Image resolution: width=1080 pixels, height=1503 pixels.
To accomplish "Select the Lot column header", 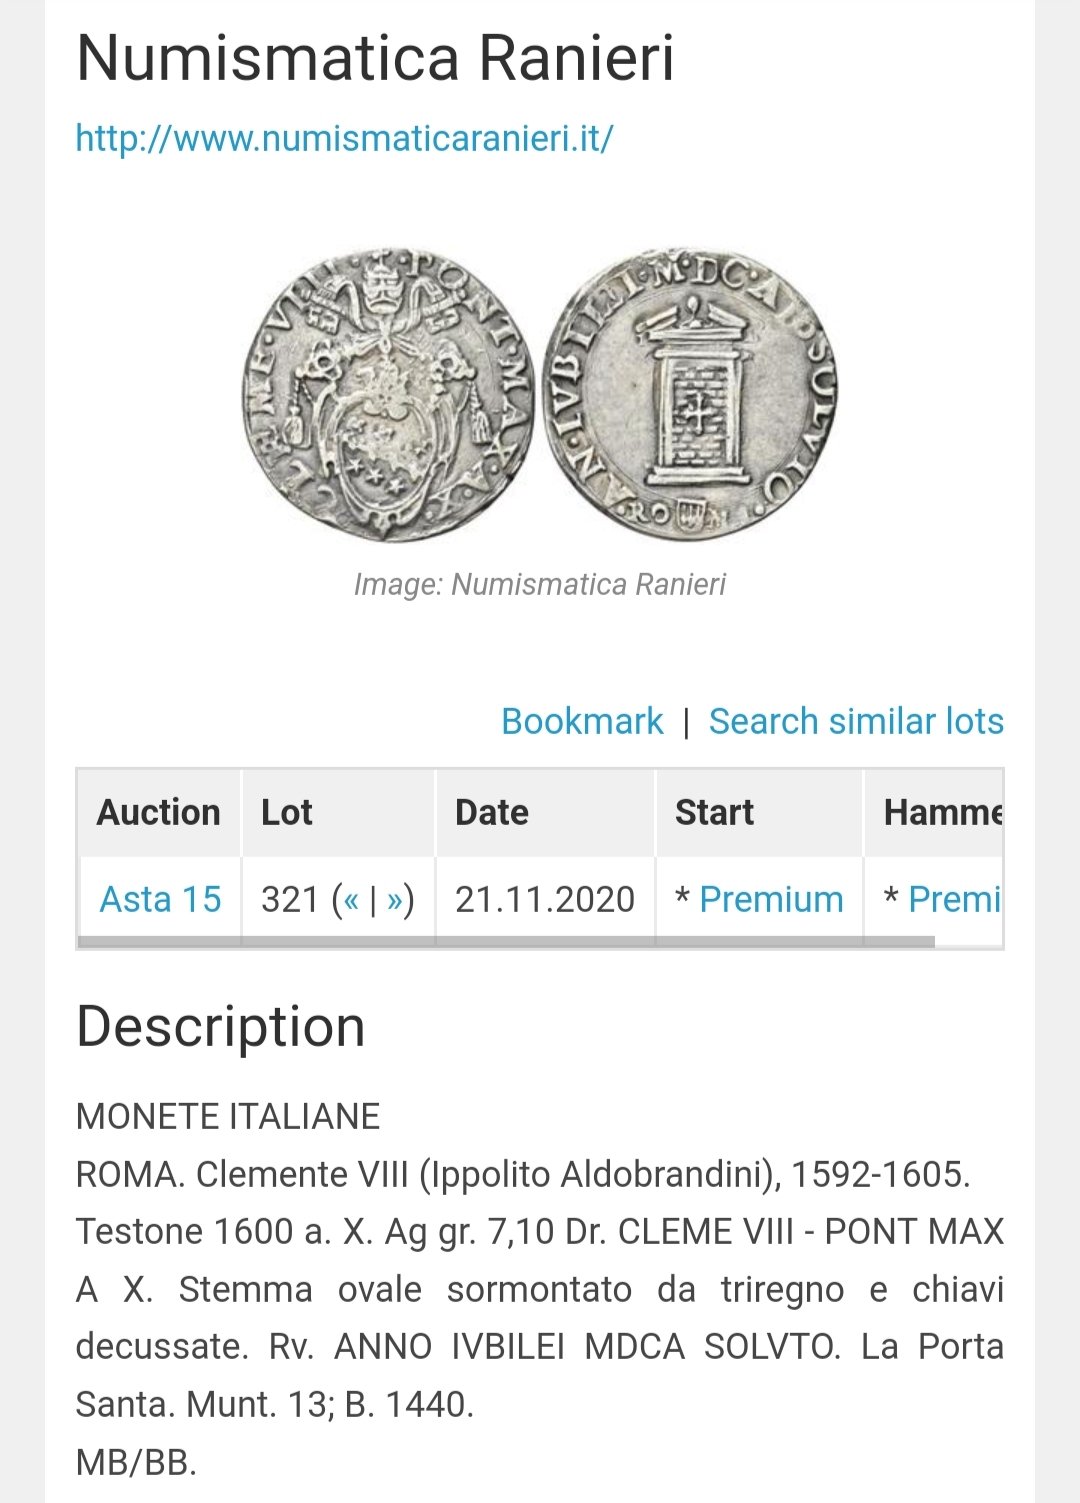I will tap(338, 813).
